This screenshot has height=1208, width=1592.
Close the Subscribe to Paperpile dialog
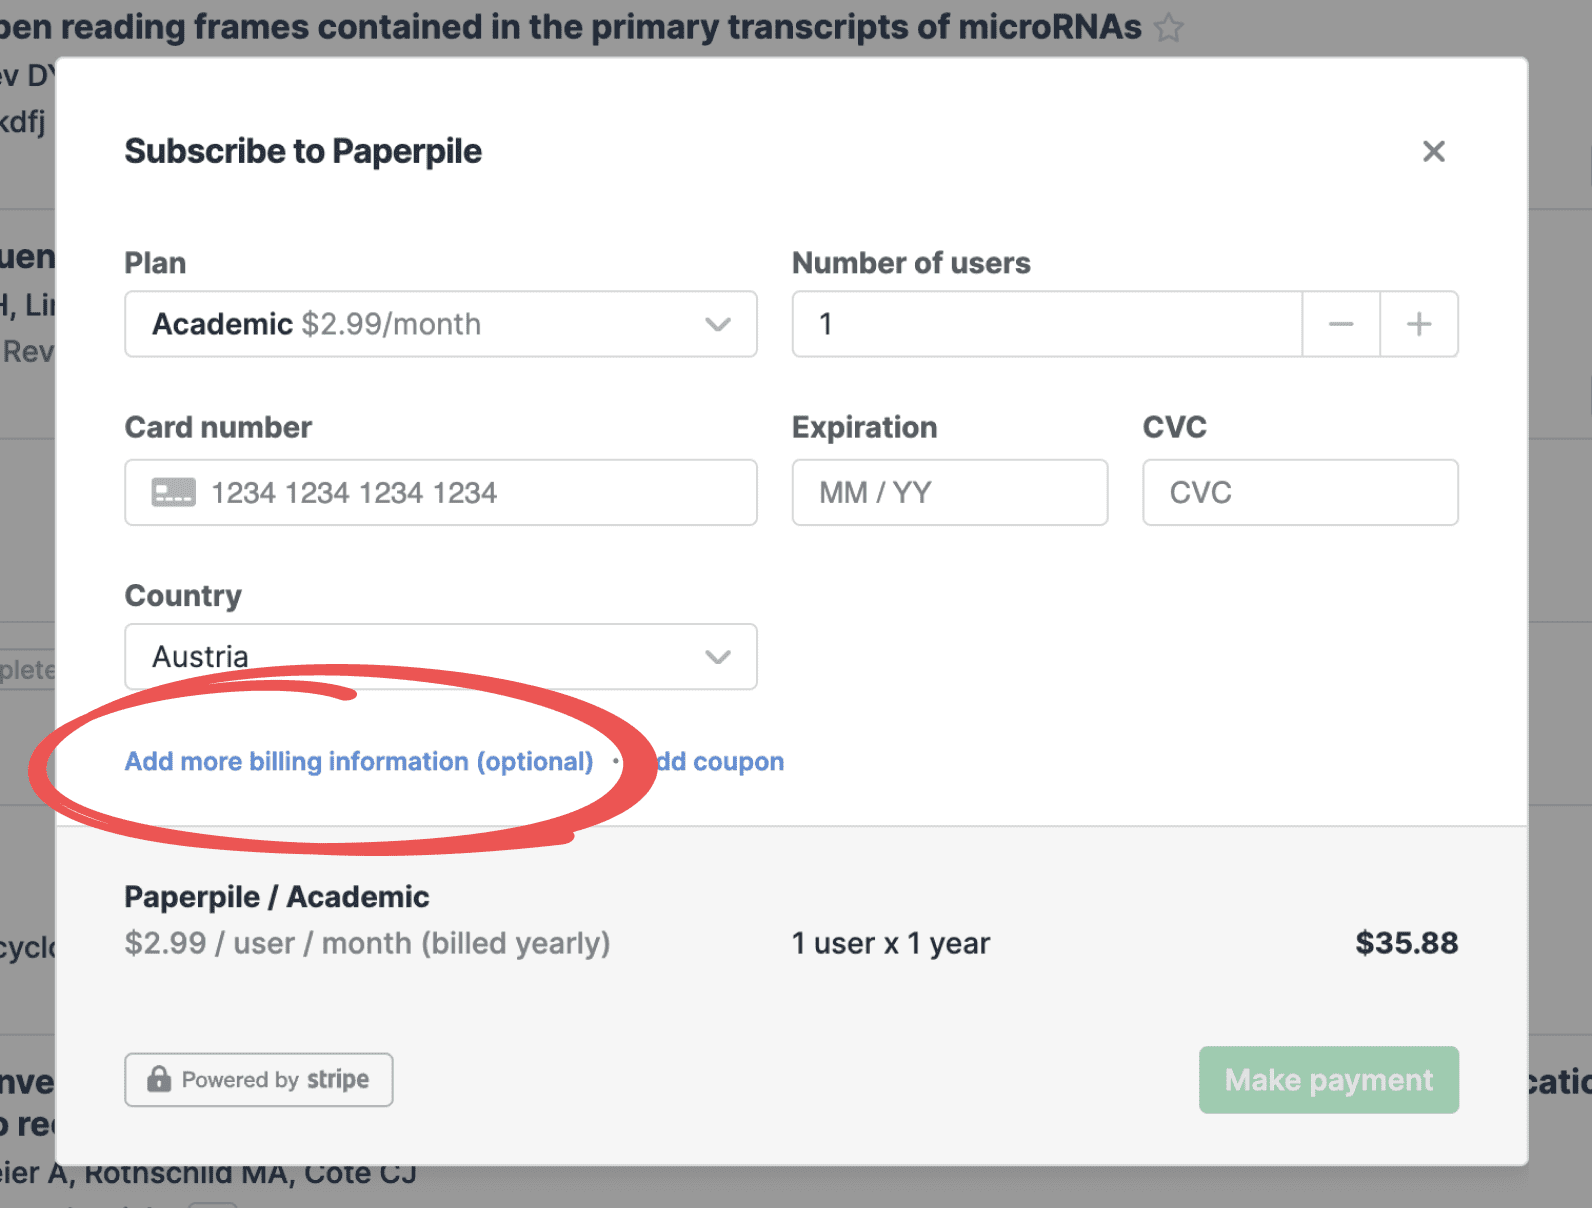[1433, 152]
